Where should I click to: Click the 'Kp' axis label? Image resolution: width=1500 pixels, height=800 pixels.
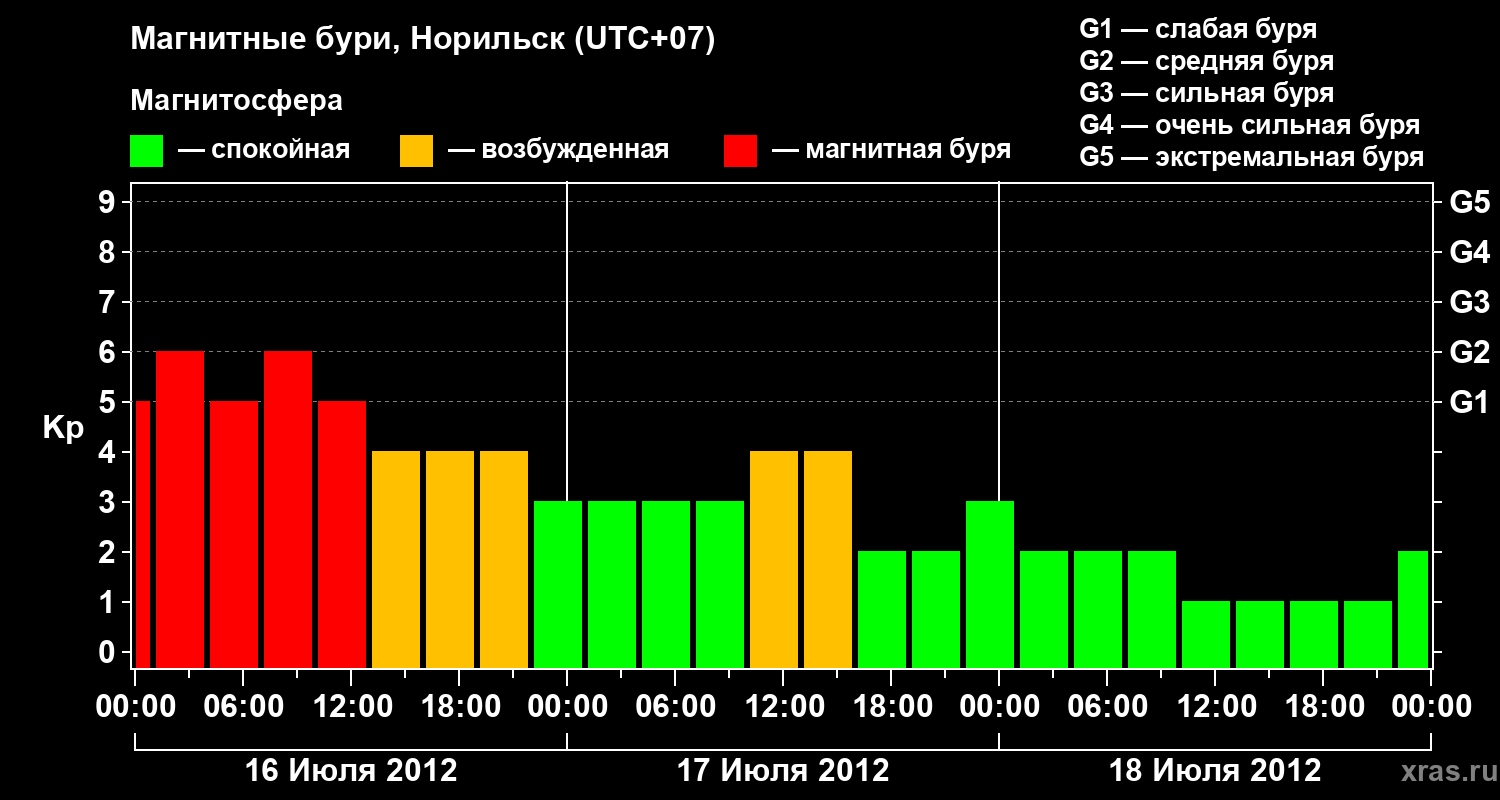click(63, 429)
